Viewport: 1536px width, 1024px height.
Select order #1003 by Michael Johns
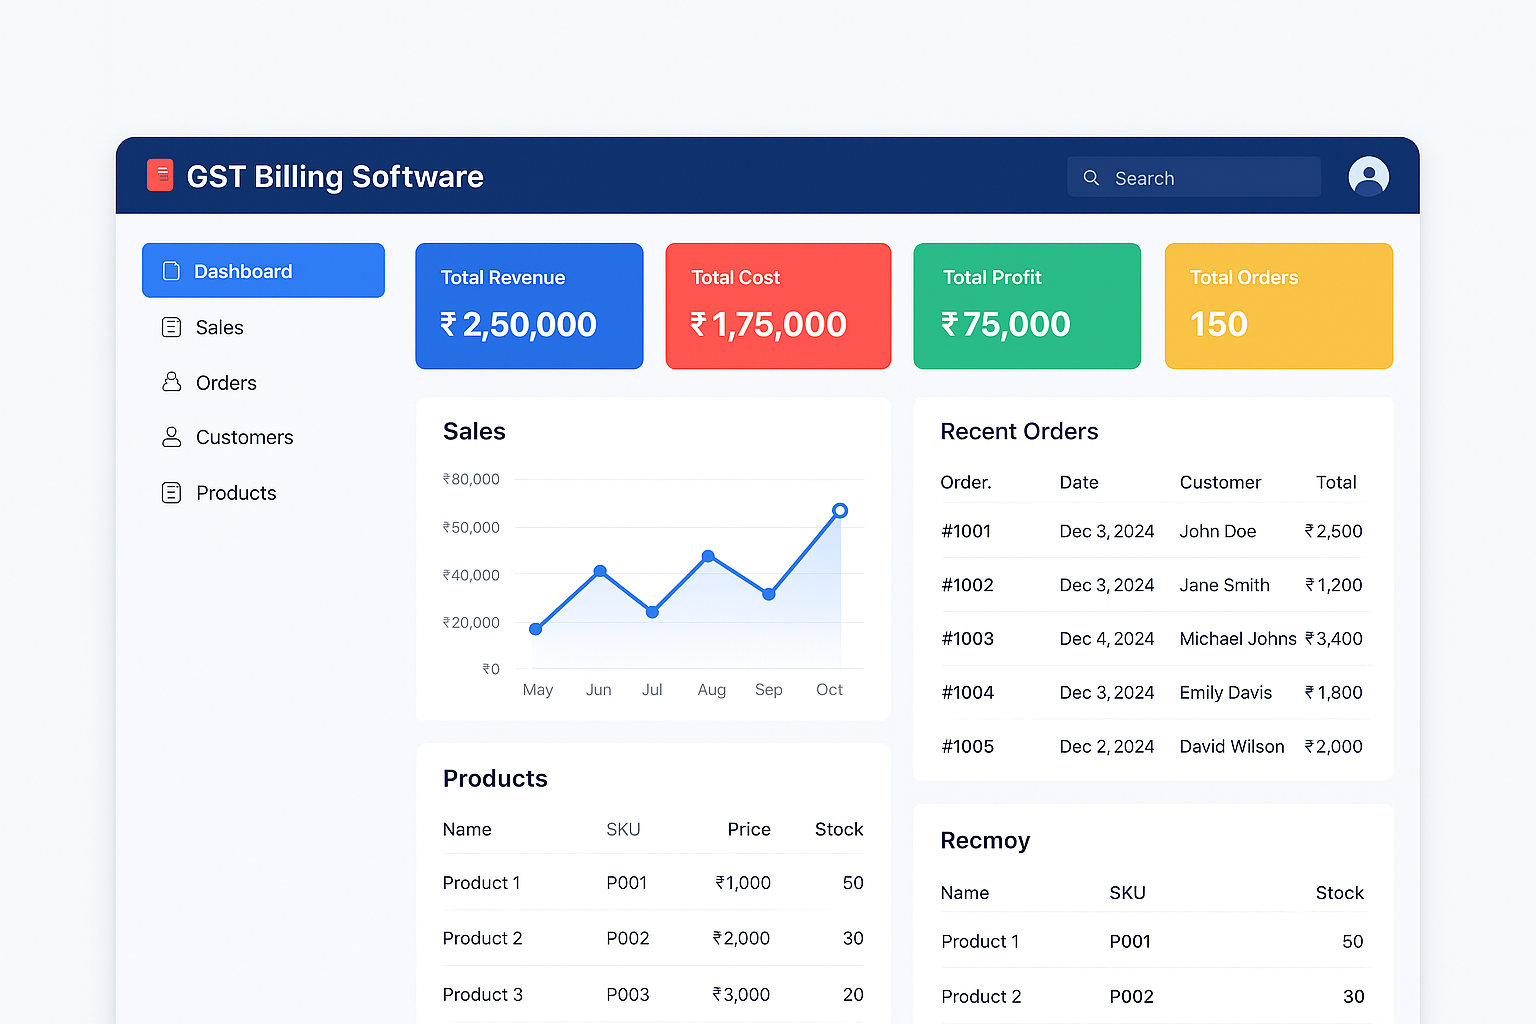tap(1150, 638)
